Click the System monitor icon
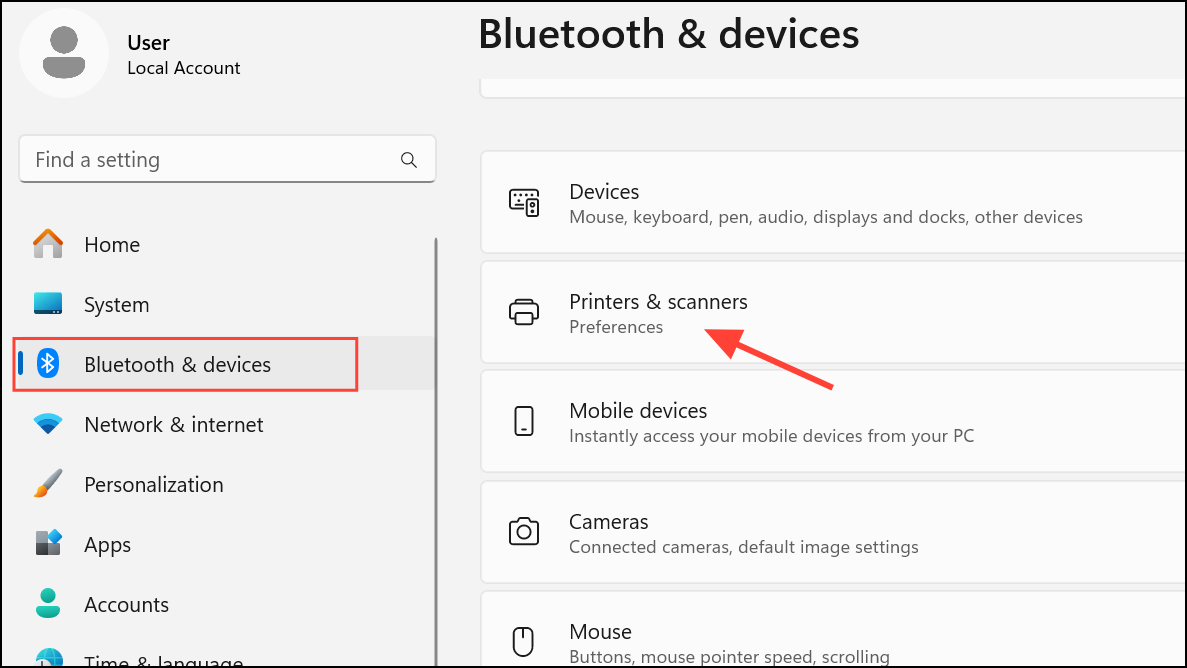Image resolution: width=1187 pixels, height=668 pixels. click(48, 304)
